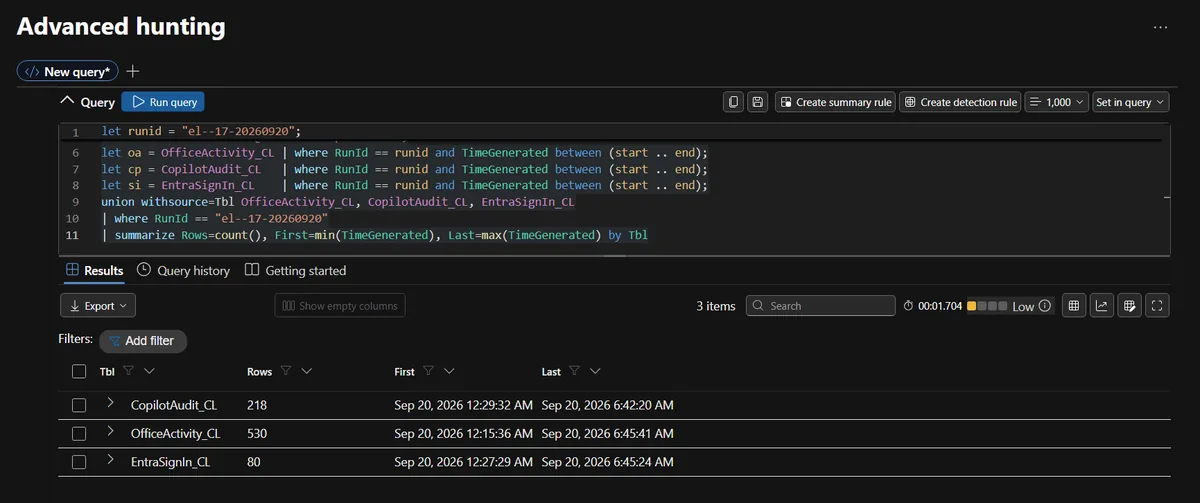Open the page's more options ellipsis menu
1200x503 pixels.
[1160, 27]
